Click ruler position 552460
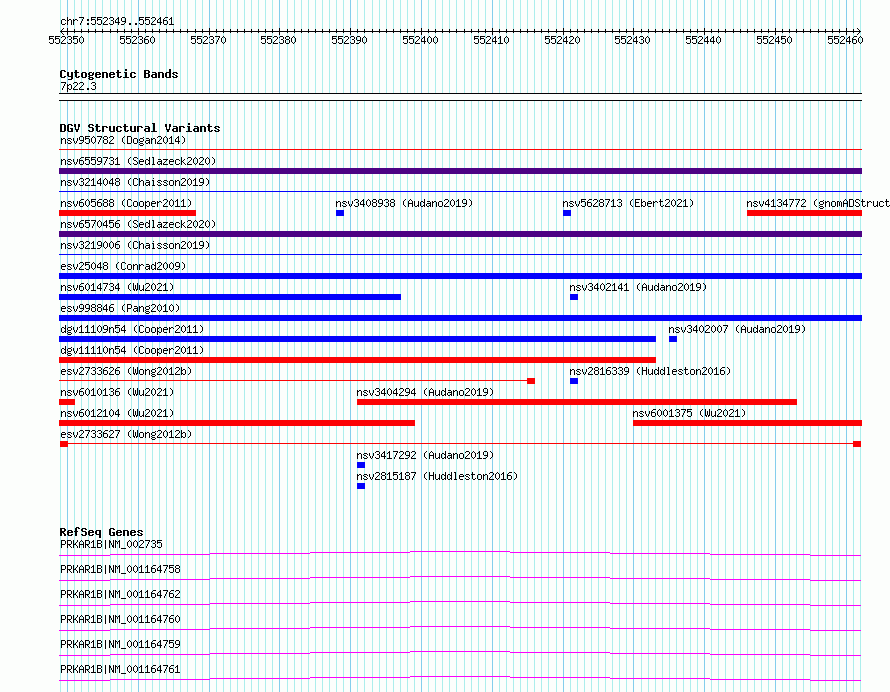The width and height of the screenshot is (890, 692). point(845,40)
